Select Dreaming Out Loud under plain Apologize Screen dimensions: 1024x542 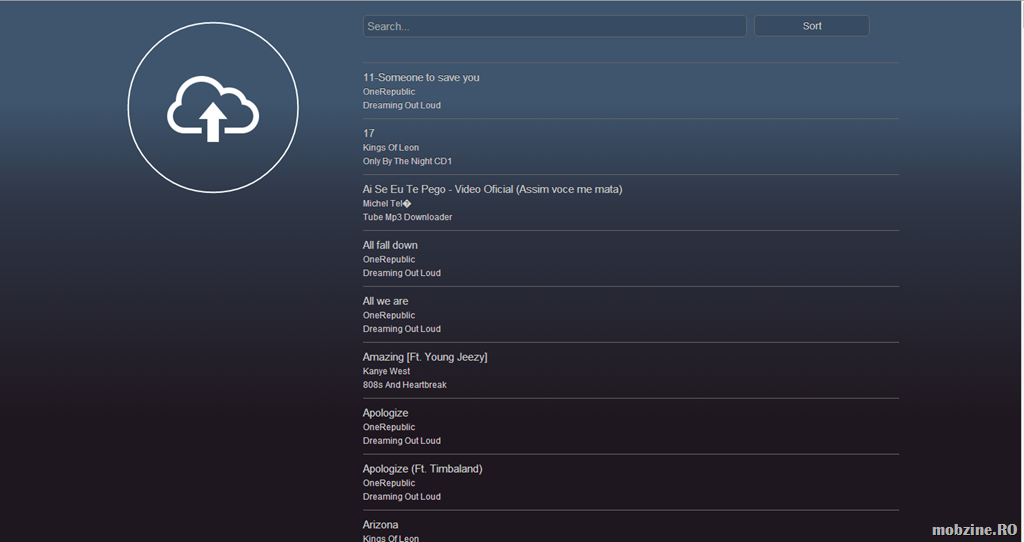coord(402,441)
